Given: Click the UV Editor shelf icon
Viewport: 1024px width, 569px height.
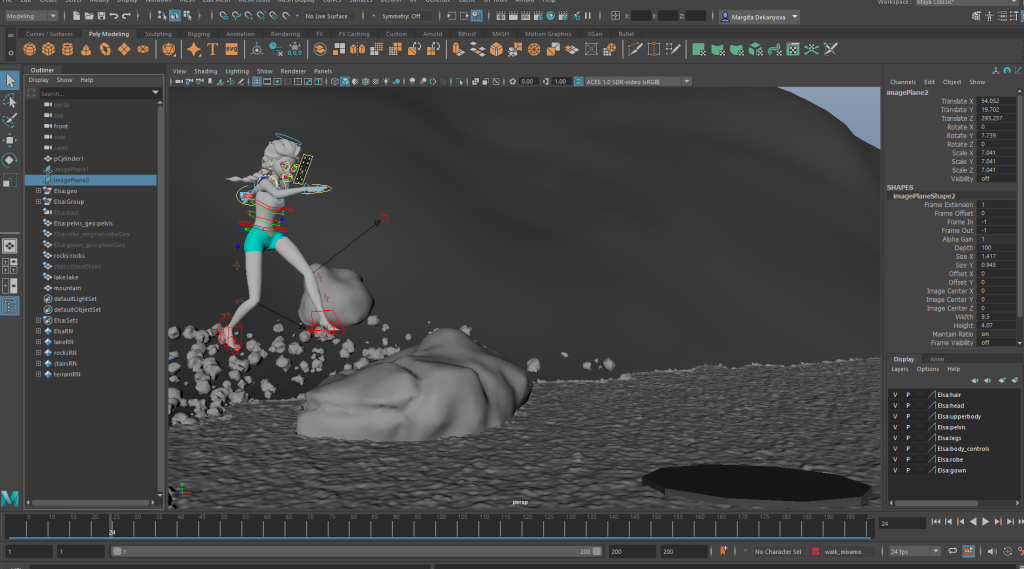Looking at the screenshot, I should click(x=793, y=50).
